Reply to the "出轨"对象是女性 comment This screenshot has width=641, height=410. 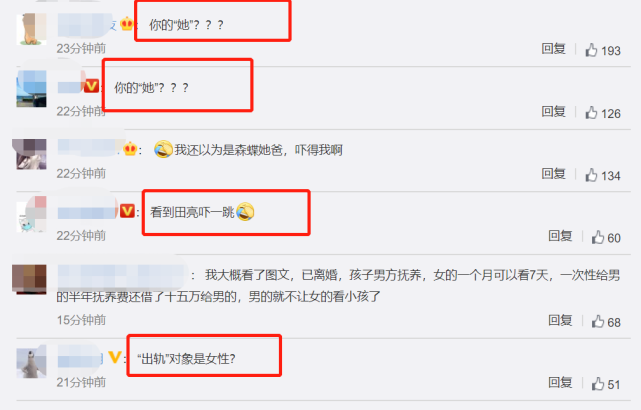tap(560, 383)
